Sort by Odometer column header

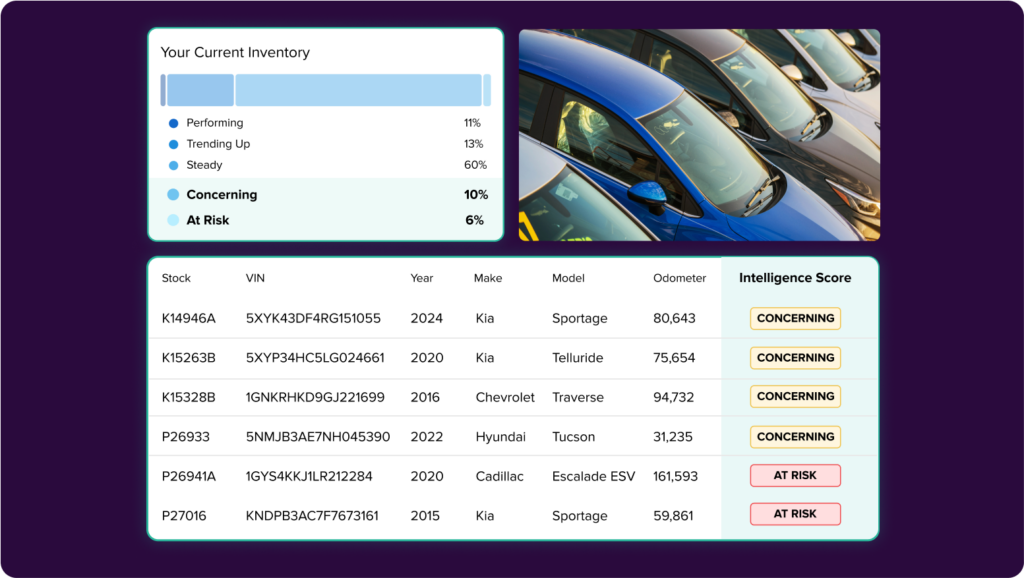(x=679, y=278)
